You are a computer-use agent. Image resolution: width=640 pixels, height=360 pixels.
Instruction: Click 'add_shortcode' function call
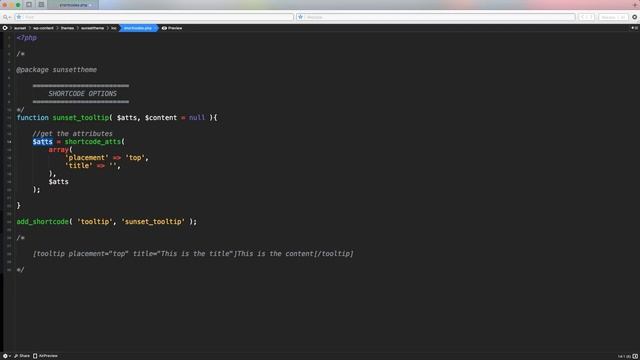[42, 222]
